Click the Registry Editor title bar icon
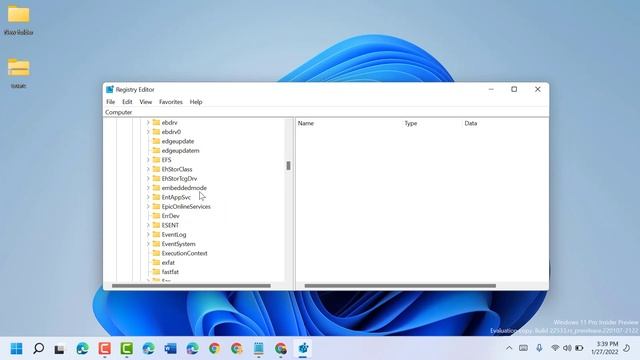This screenshot has width=640, height=360. 109,89
